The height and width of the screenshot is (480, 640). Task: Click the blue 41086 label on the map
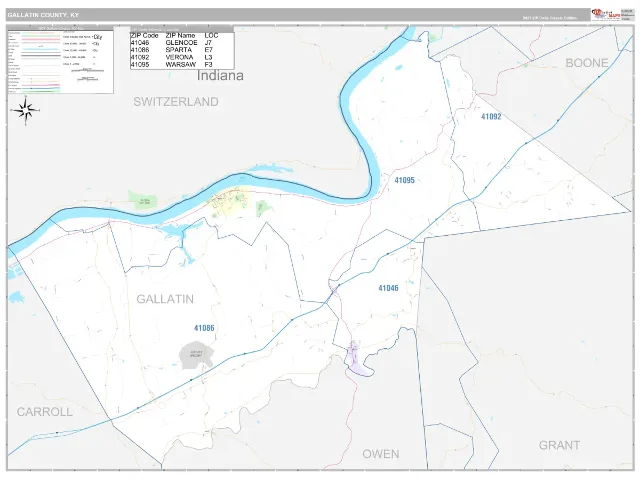[x=204, y=328]
